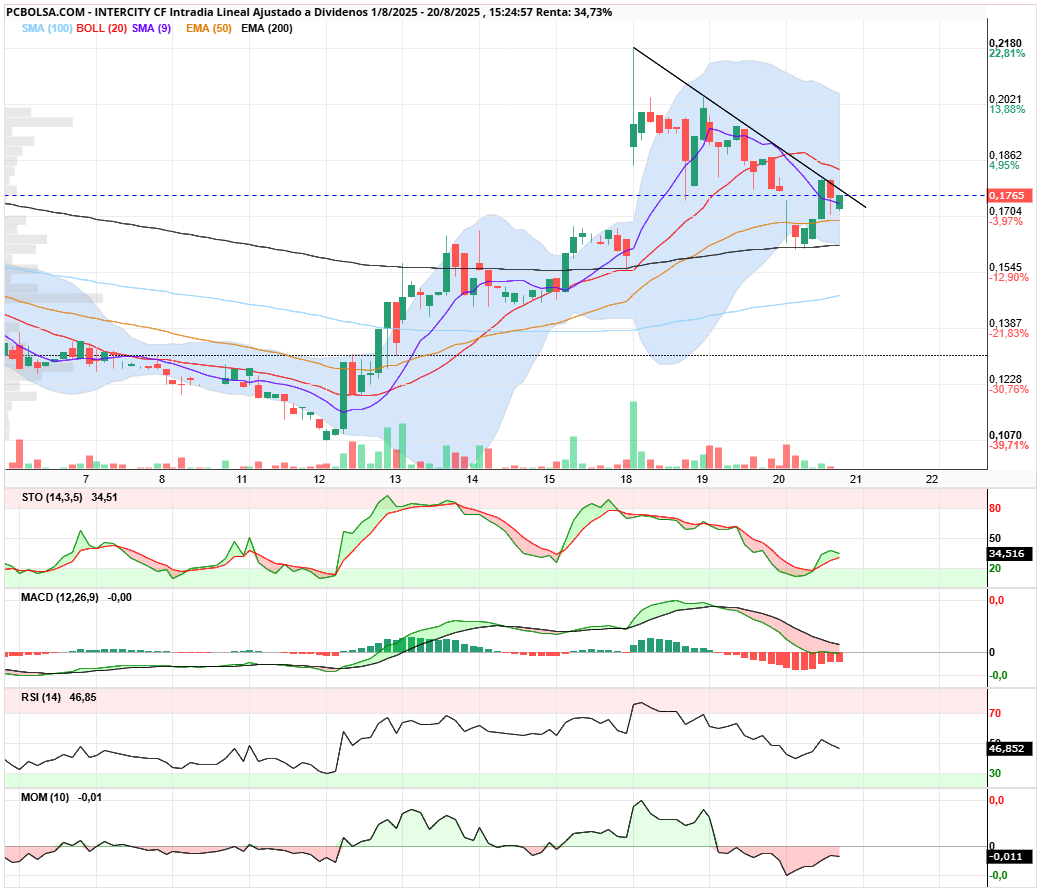Click the MACD (12,26,9) indicator label
Screen dimensions: 1041x892
(60, 597)
